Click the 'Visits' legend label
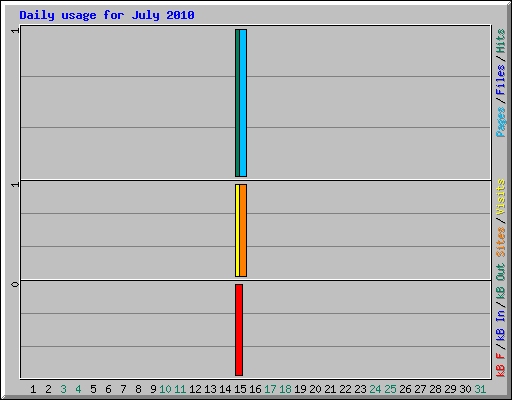The width and height of the screenshot is (512, 400). click(x=500, y=197)
